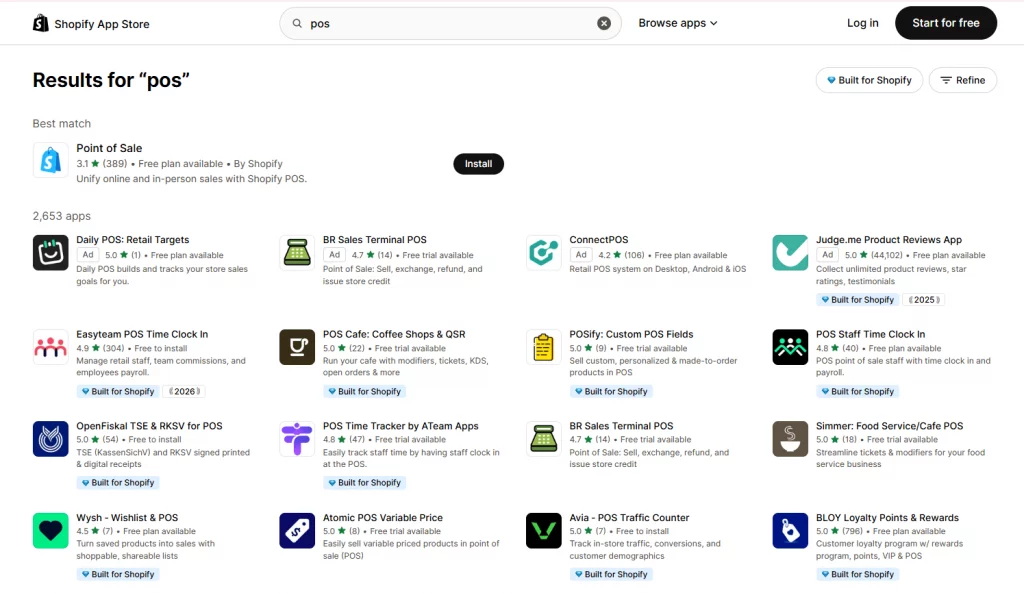Click the 2026 award badge on Easyteam
This screenshot has width=1024, height=593.
tap(185, 391)
